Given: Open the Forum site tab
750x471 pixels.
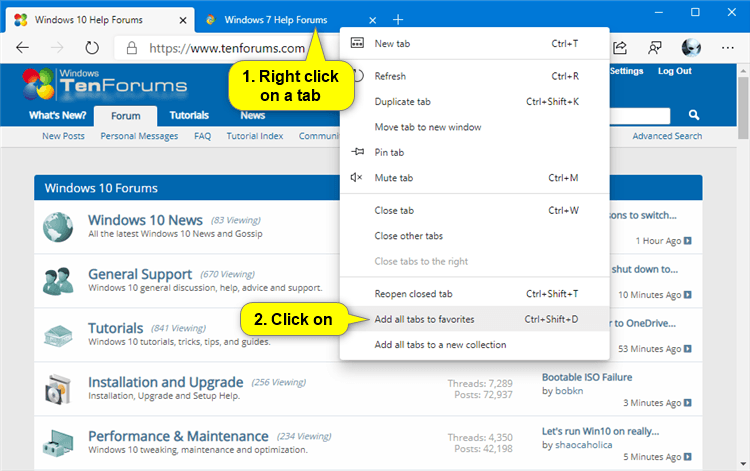Looking at the screenshot, I should coord(126,116).
